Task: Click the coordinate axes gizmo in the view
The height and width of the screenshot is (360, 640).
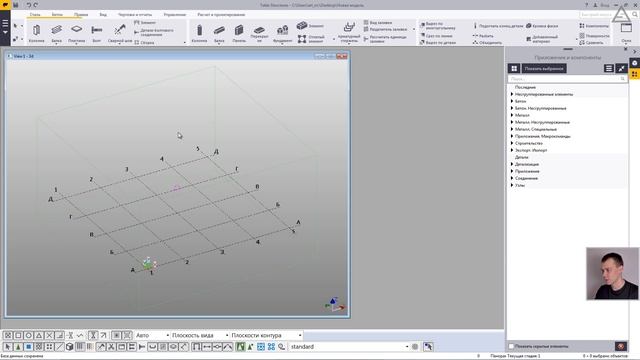Action: (x=335, y=304)
